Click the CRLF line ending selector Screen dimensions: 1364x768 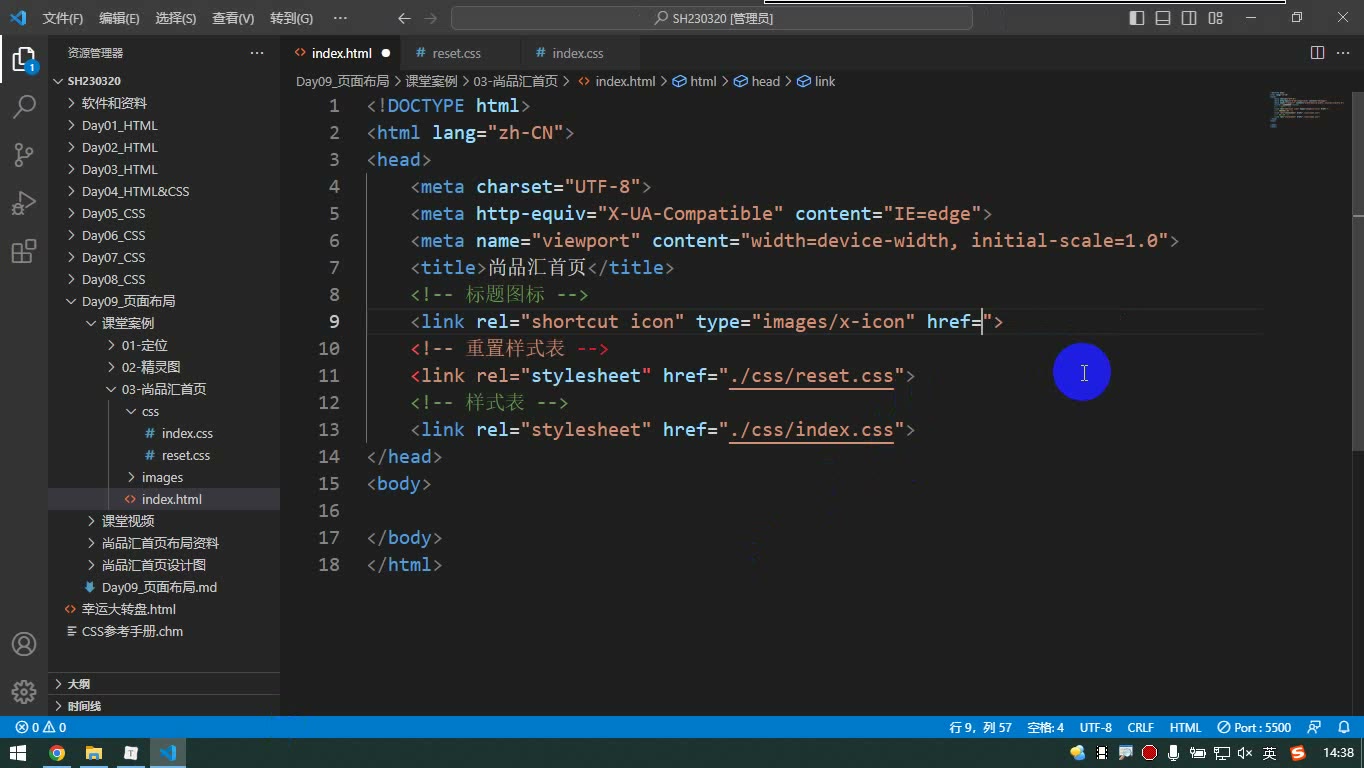(1141, 728)
